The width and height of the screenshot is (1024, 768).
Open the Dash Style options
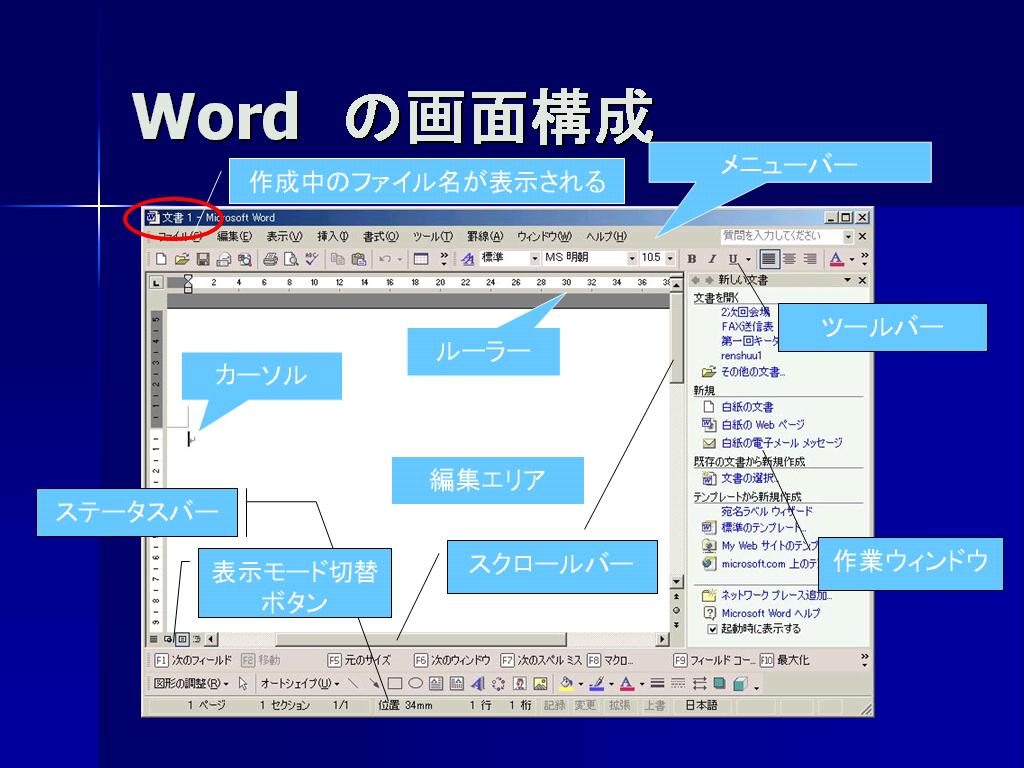point(679,684)
